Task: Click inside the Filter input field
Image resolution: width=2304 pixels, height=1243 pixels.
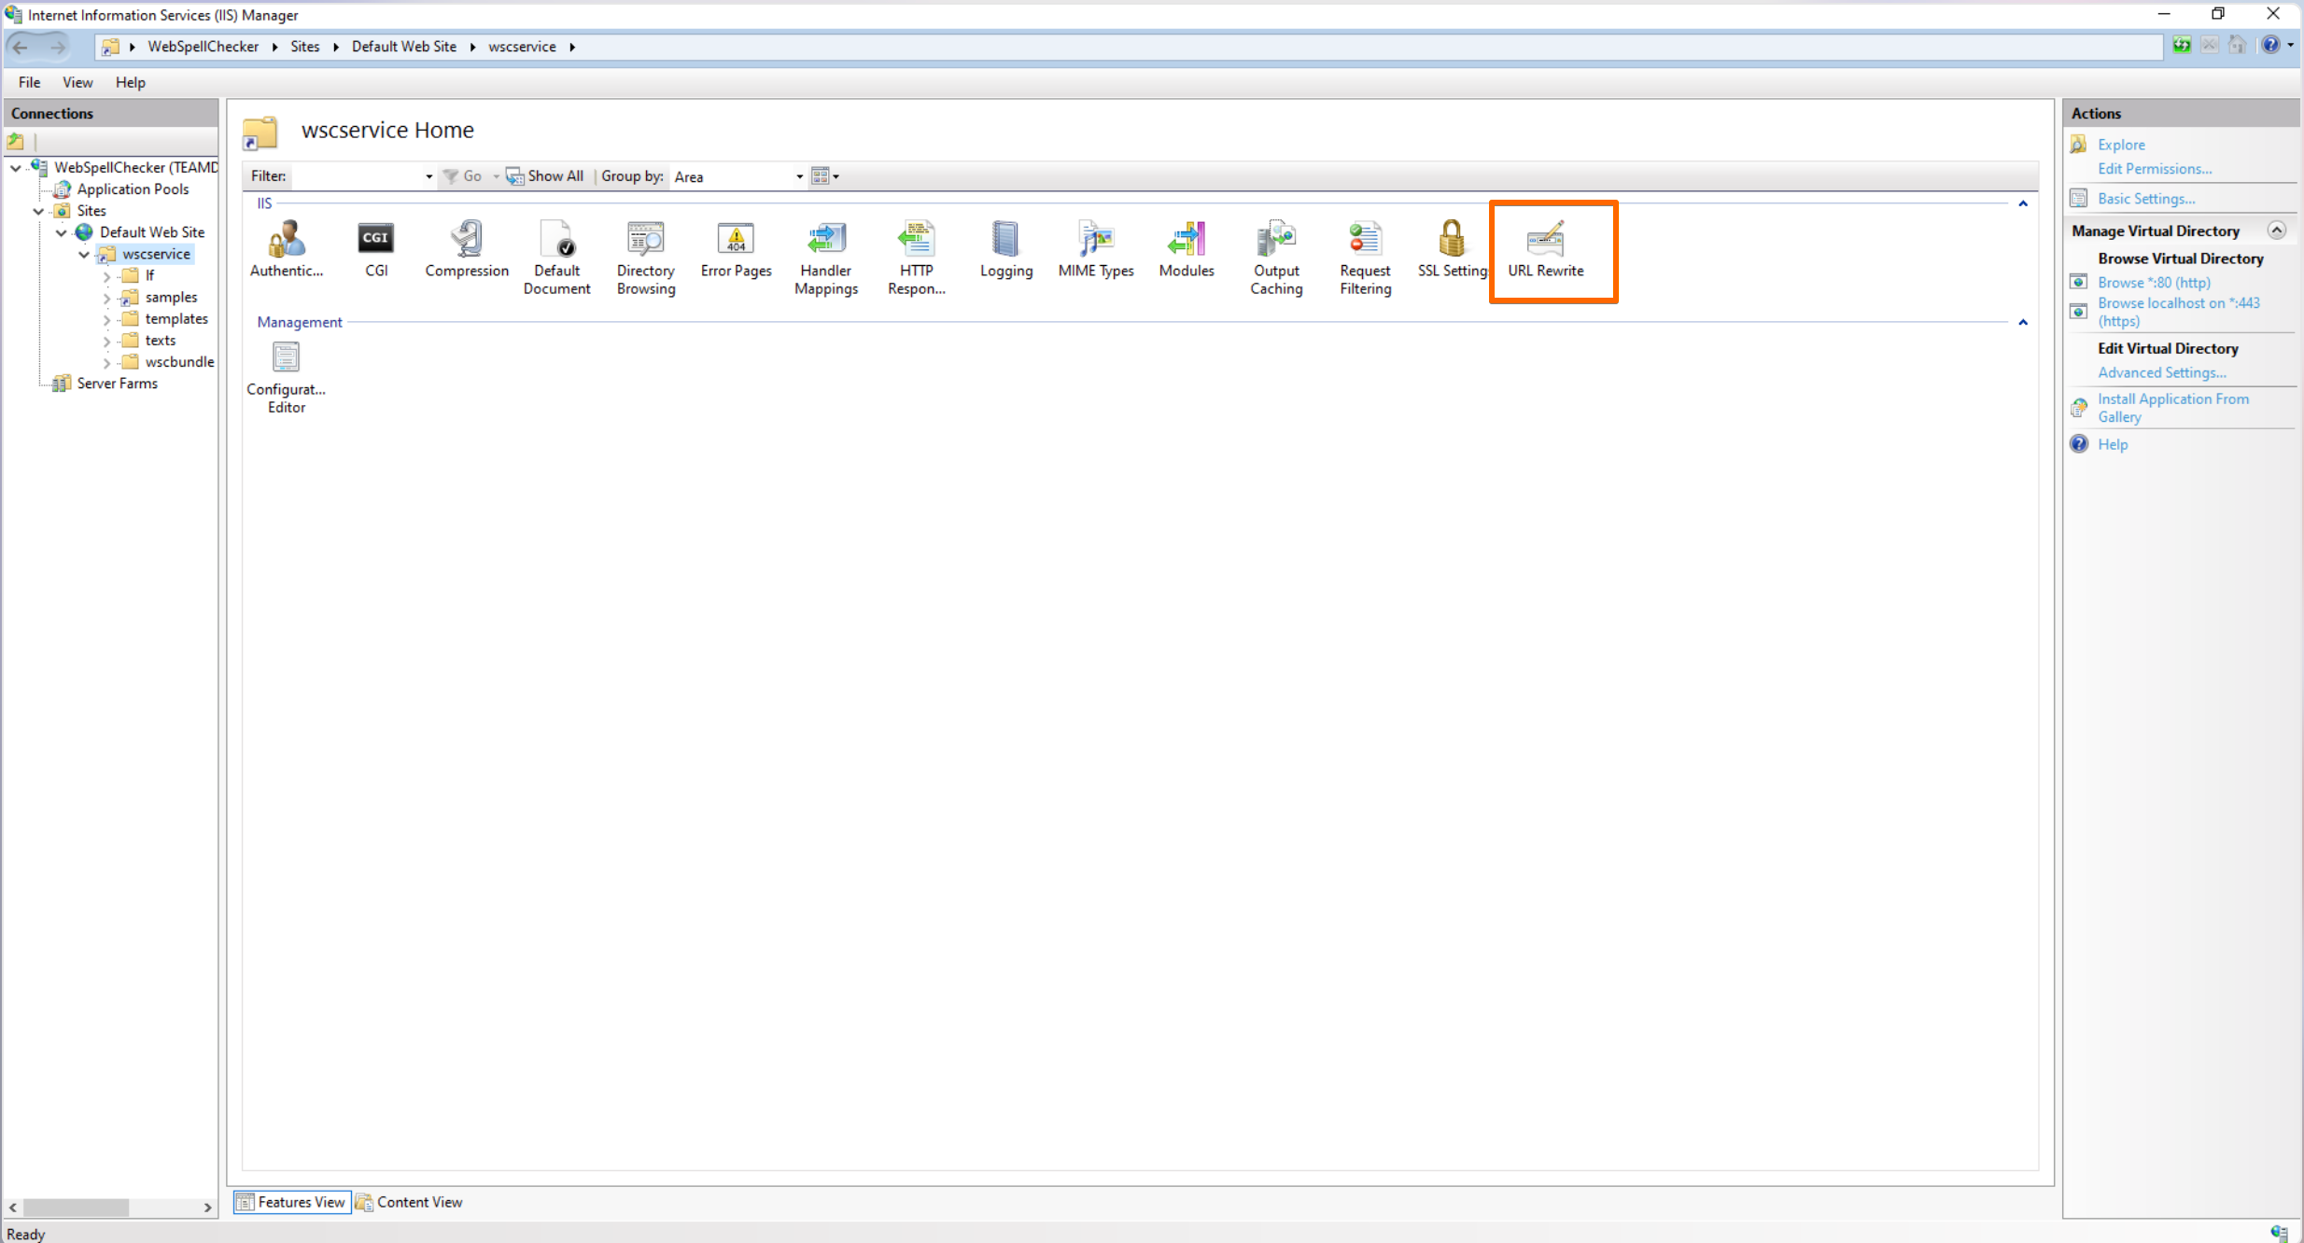Action: tap(355, 177)
